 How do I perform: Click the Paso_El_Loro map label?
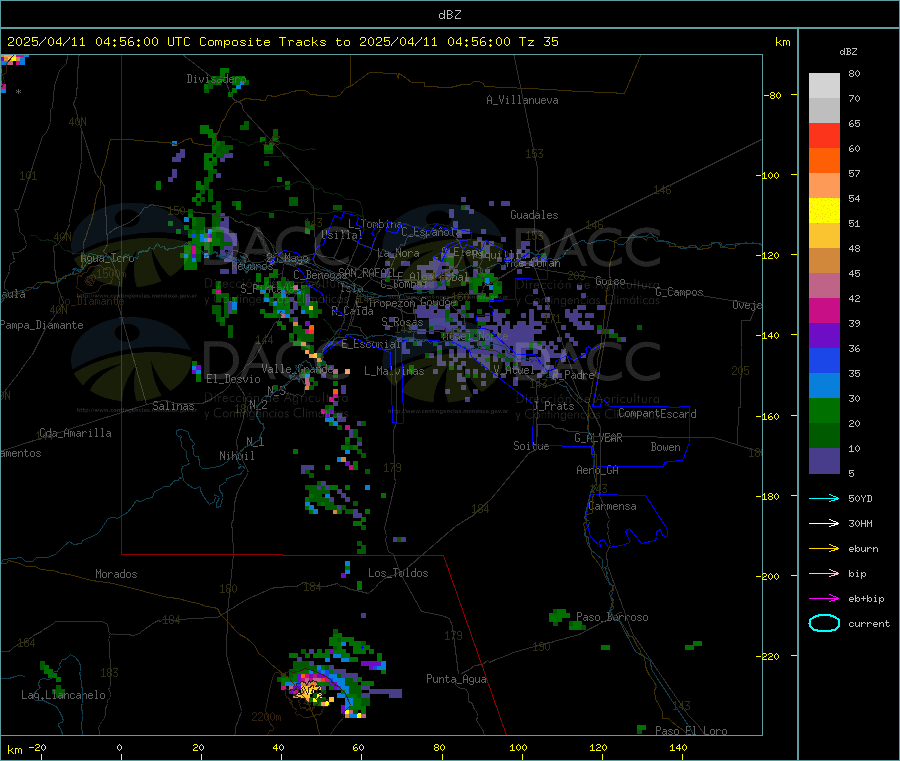[691, 731]
